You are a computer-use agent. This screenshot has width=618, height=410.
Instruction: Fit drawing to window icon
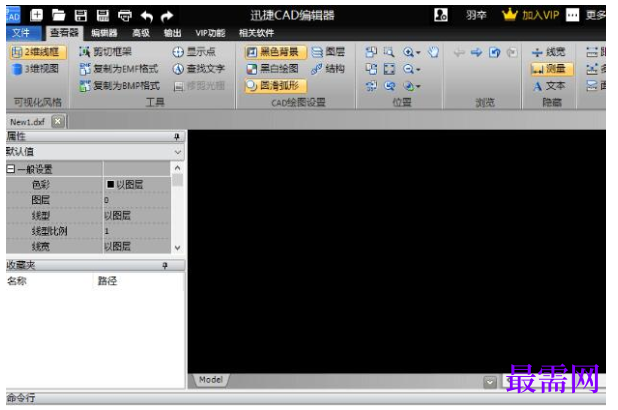pyautogui.click(x=389, y=69)
